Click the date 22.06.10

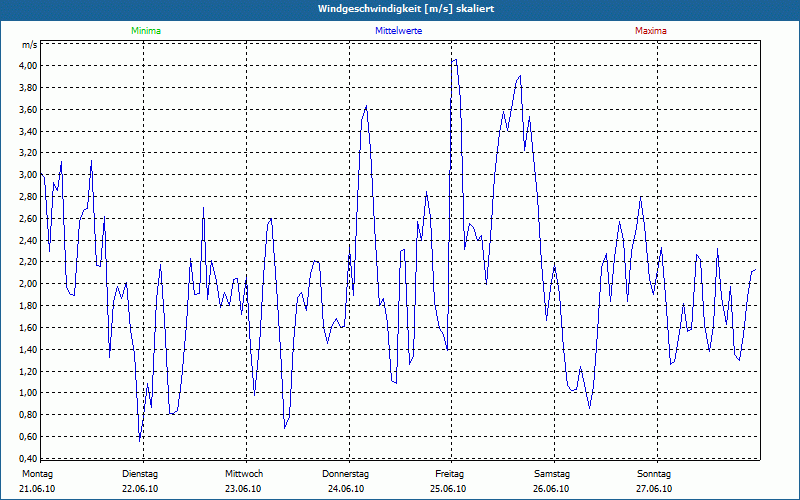(140, 489)
